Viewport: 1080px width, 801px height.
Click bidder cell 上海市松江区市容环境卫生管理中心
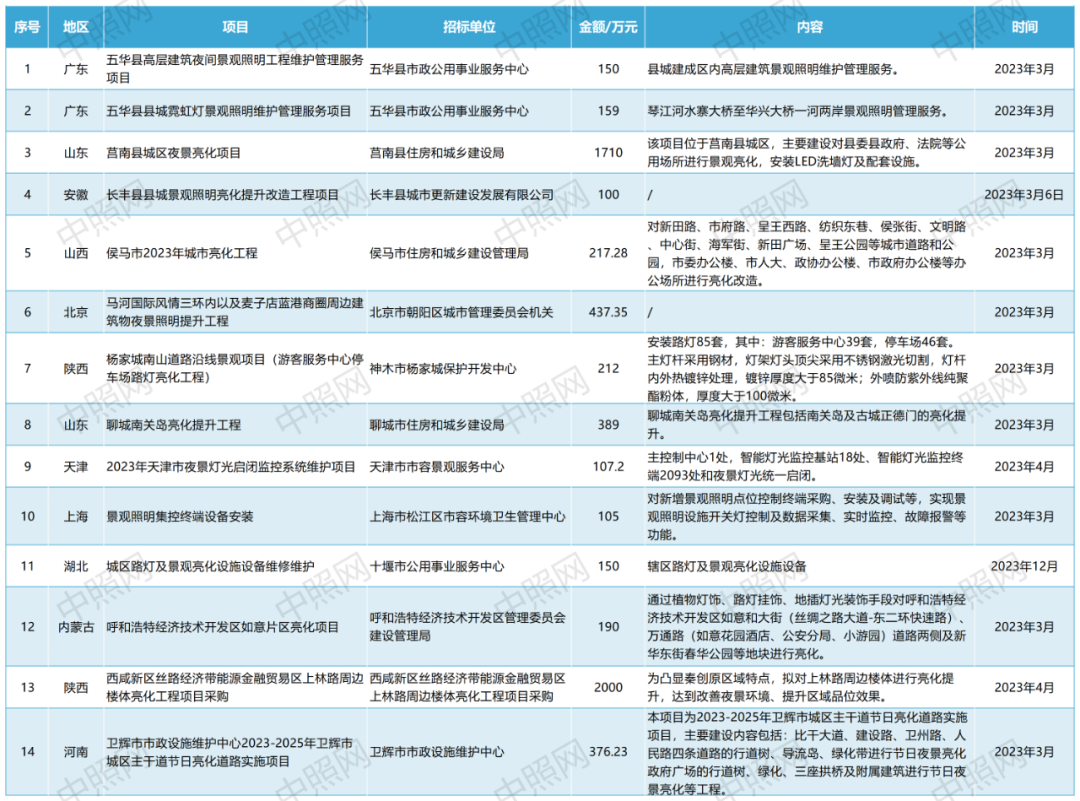468,517
